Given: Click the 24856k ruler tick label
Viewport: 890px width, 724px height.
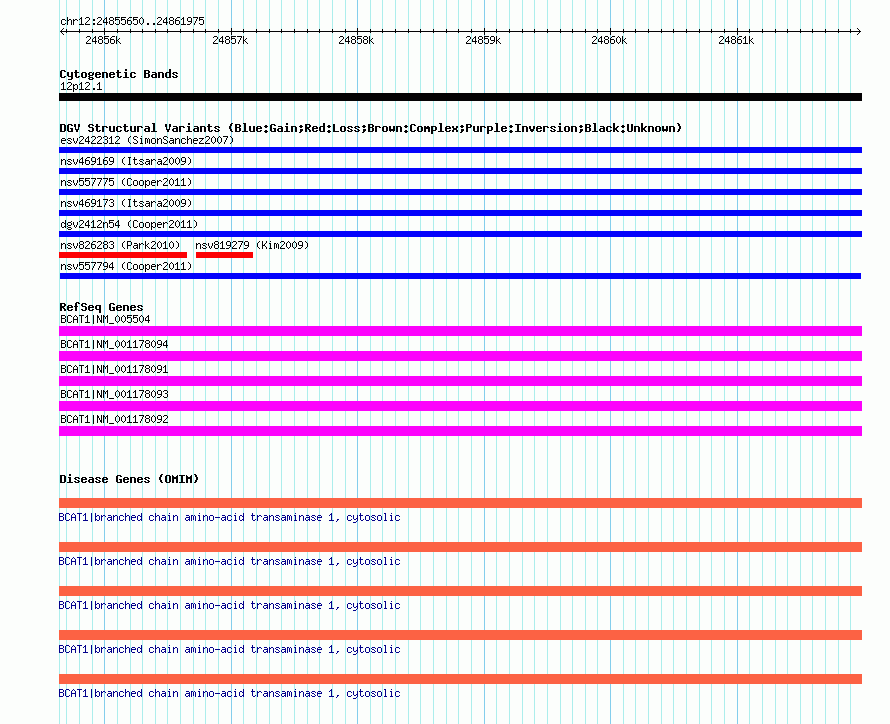Looking at the screenshot, I should (x=103, y=40).
